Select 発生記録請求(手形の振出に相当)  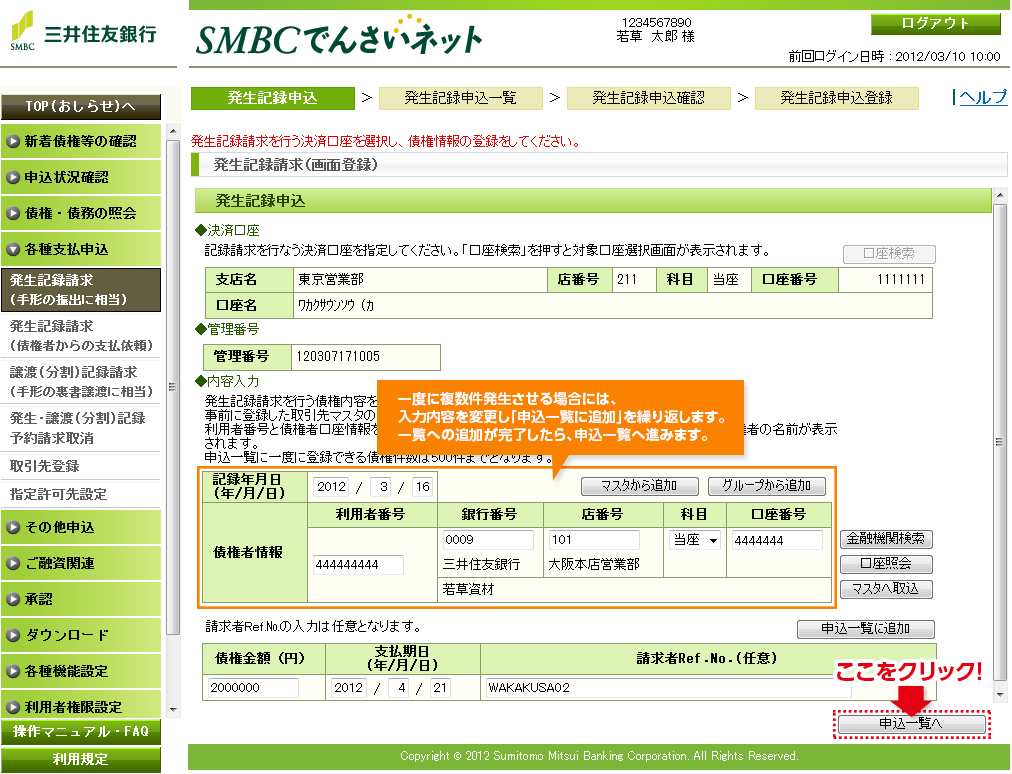click(81, 290)
